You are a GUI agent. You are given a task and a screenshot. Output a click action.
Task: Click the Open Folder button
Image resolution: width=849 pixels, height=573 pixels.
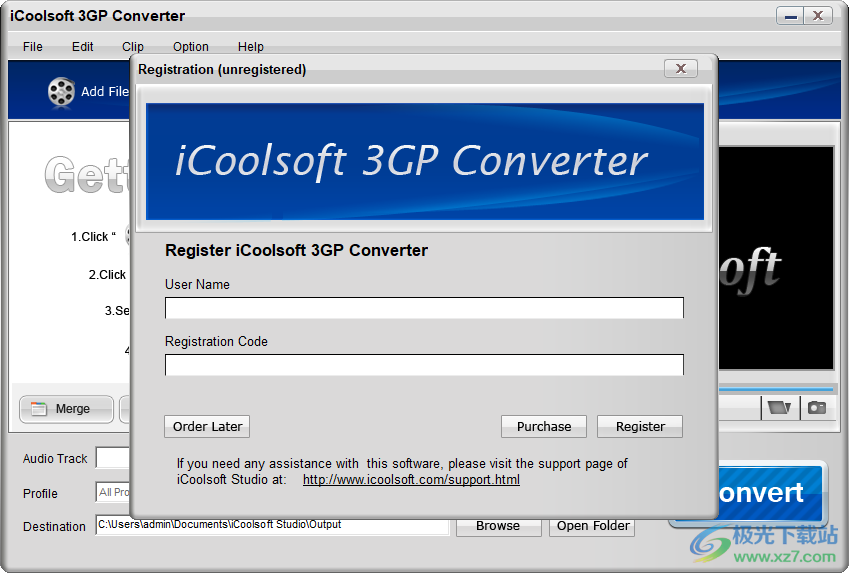(x=592, y=526)
